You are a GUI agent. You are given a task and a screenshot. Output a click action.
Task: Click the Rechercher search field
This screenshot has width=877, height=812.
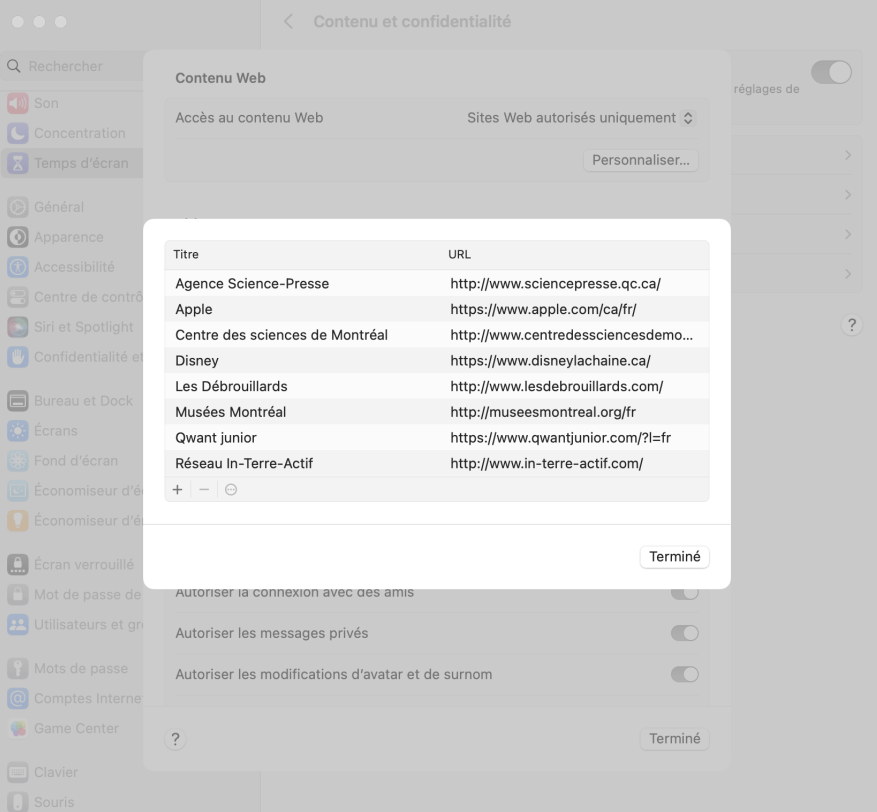click(x=73, y=67)
